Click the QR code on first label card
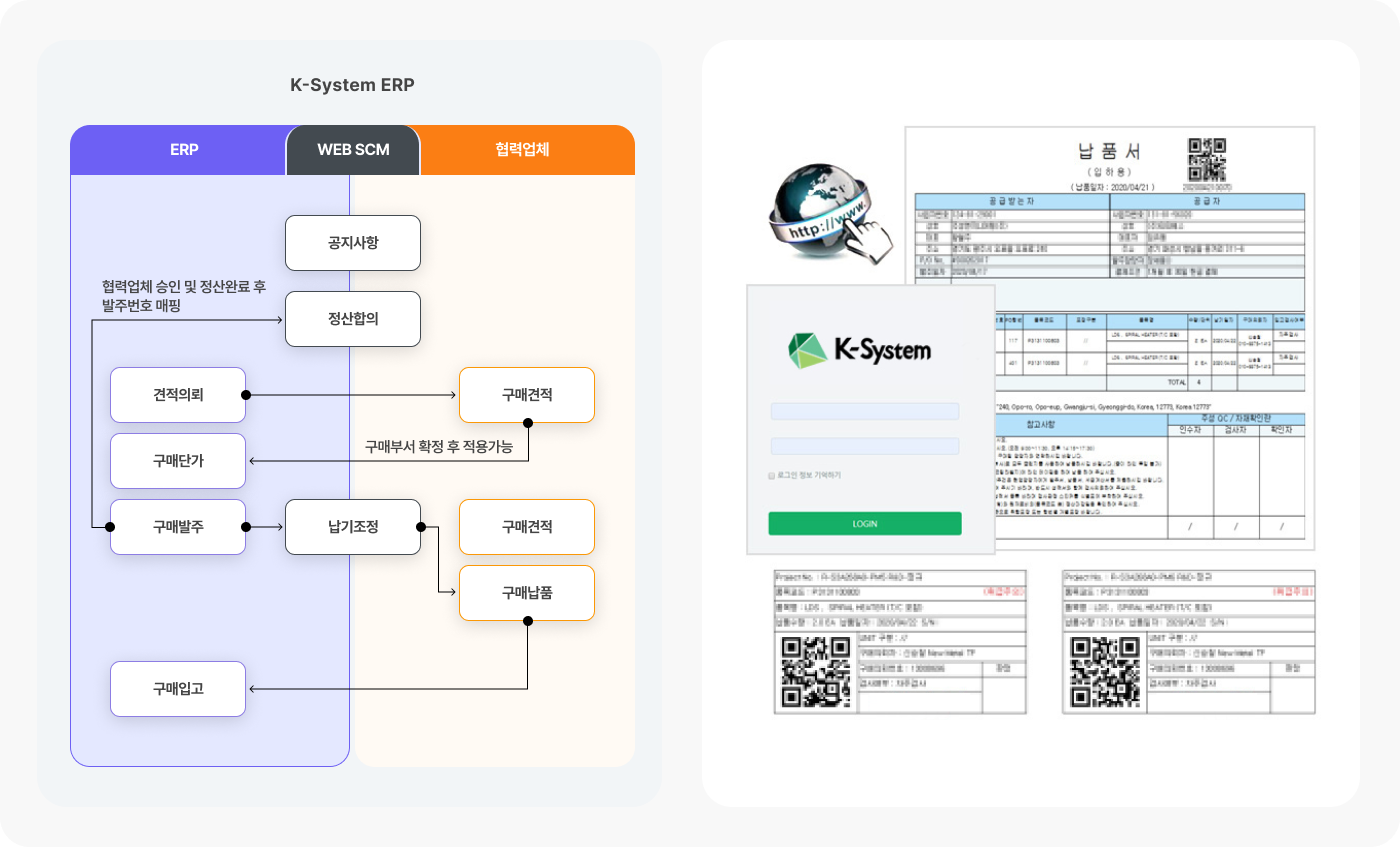This screenshot has width=1400, height=847. [x=816, y=670]
